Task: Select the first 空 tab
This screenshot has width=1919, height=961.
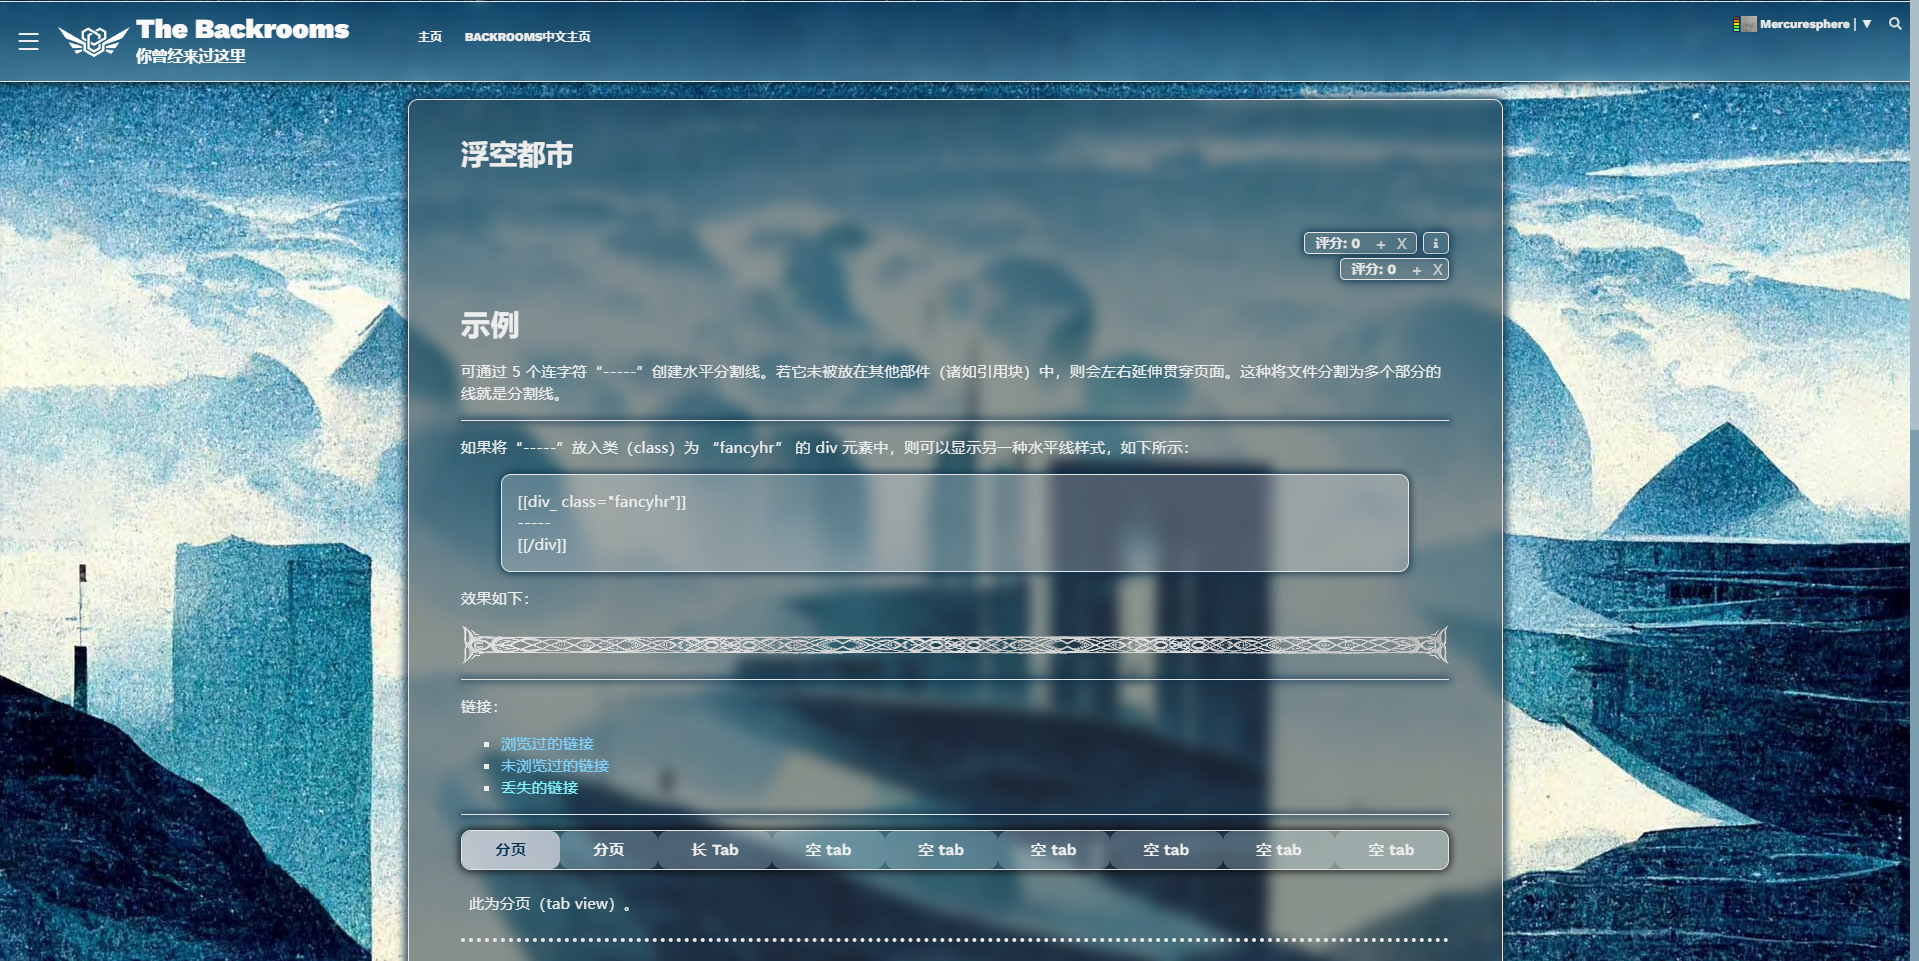Action: pos(828,850)
